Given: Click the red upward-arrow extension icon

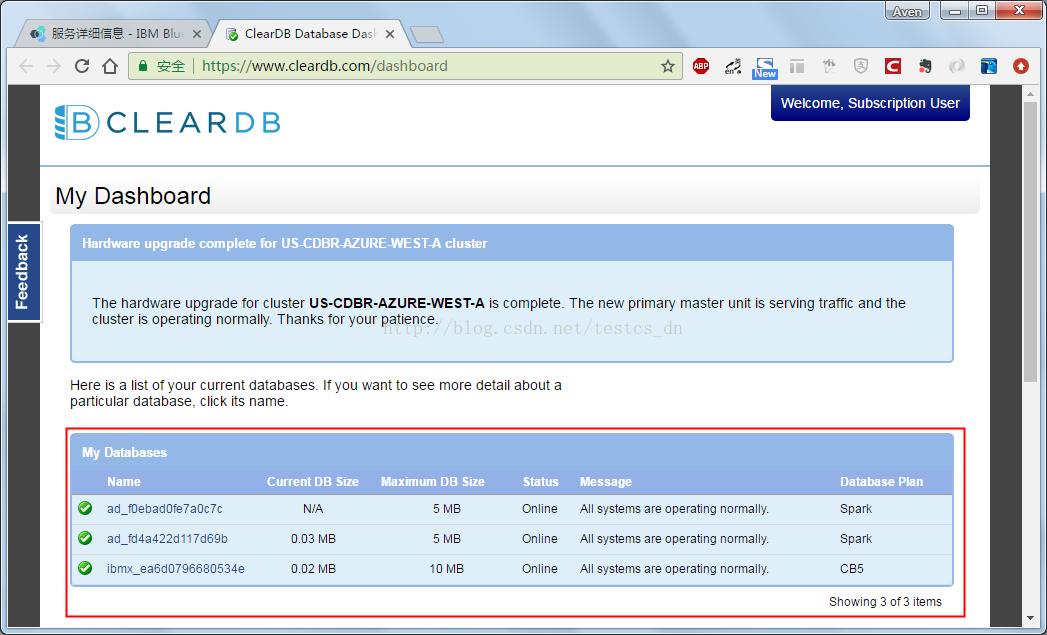Looking at the screenshot, I should pos(1020,66).
